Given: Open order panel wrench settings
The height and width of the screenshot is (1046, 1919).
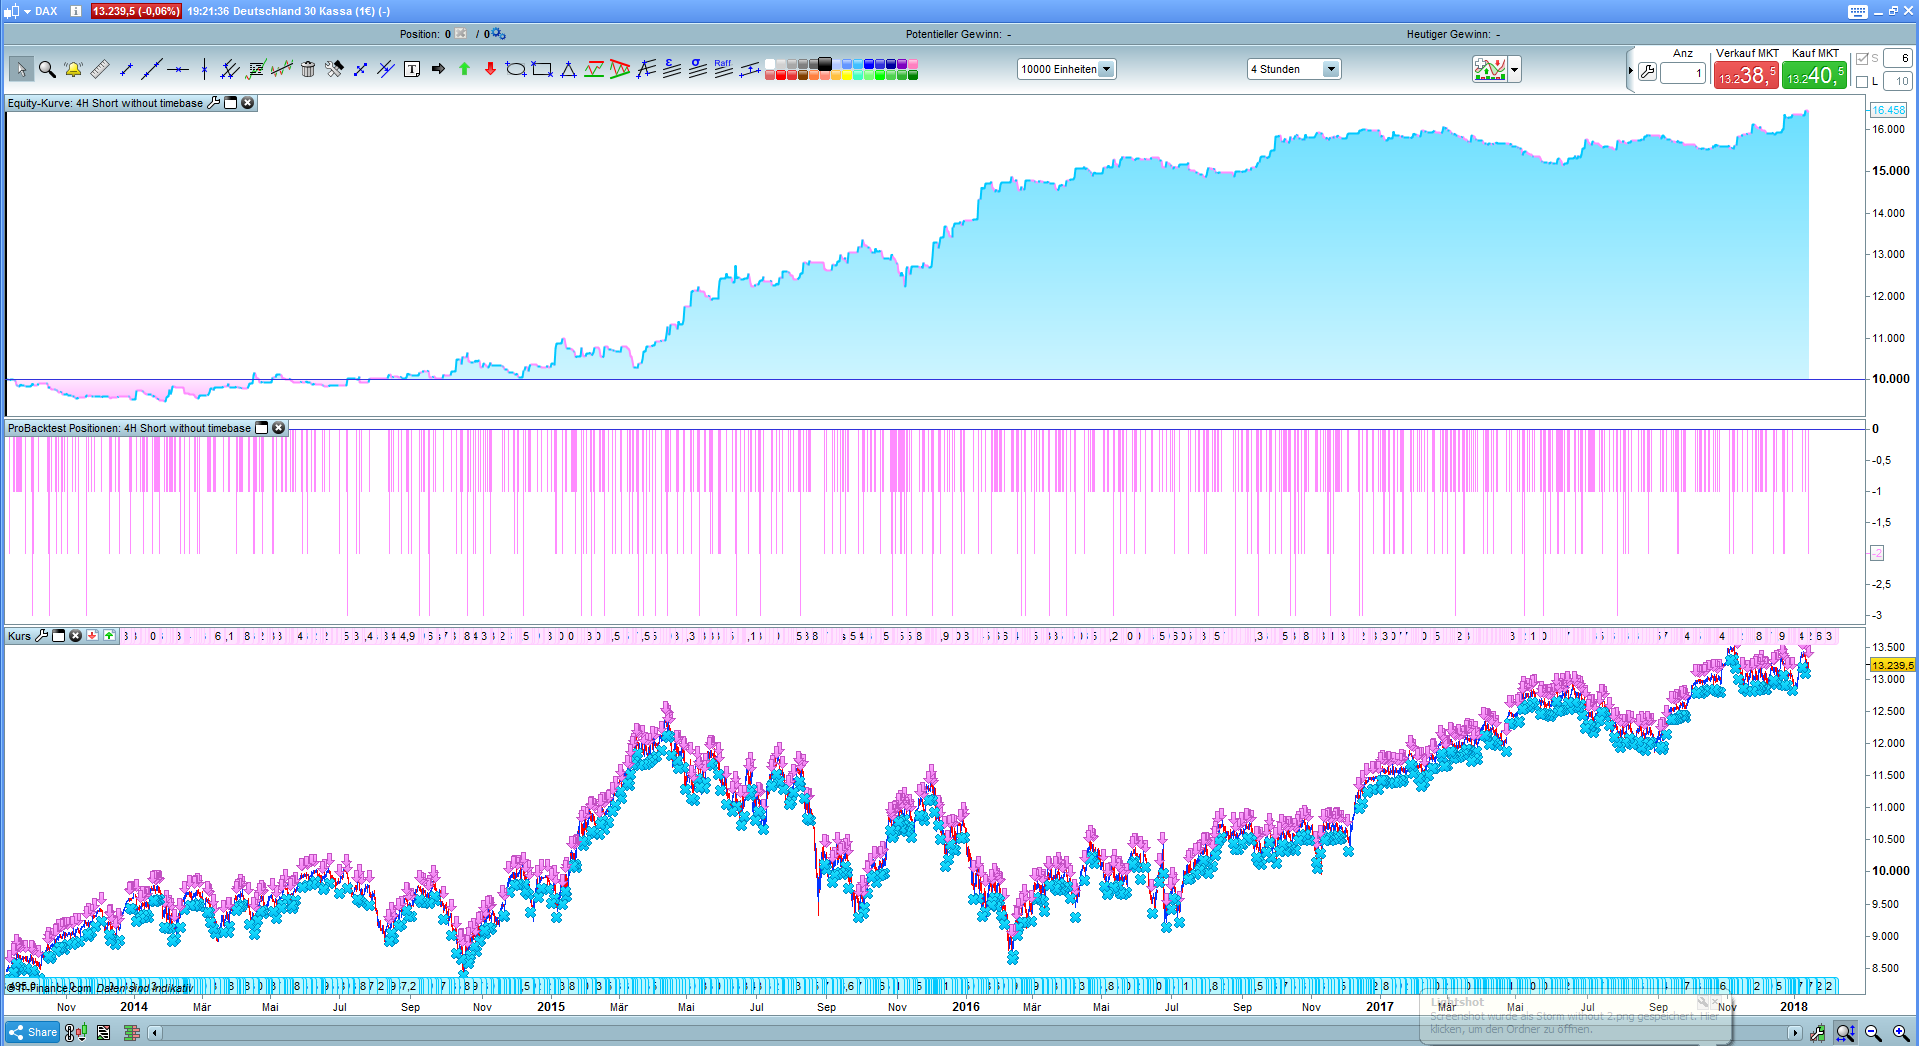Looking at the screenshot, I should (x=1648, y=72).
